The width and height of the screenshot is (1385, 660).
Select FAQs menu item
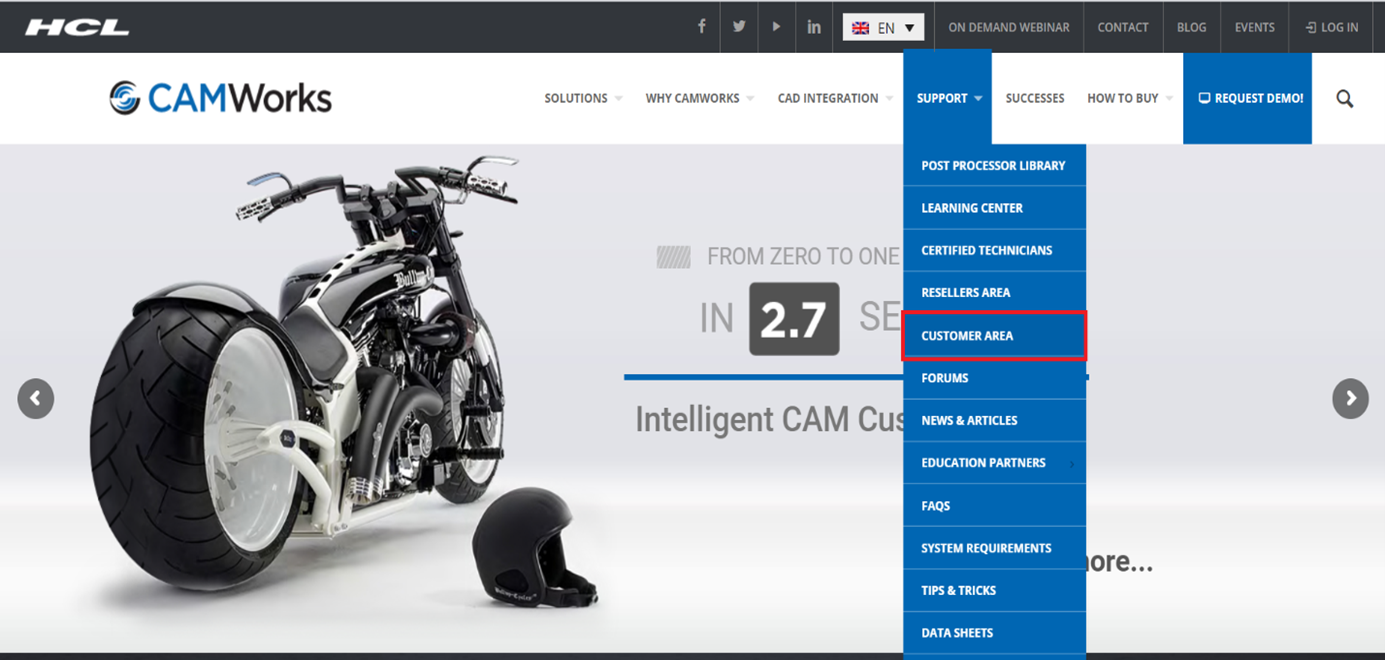995,506
